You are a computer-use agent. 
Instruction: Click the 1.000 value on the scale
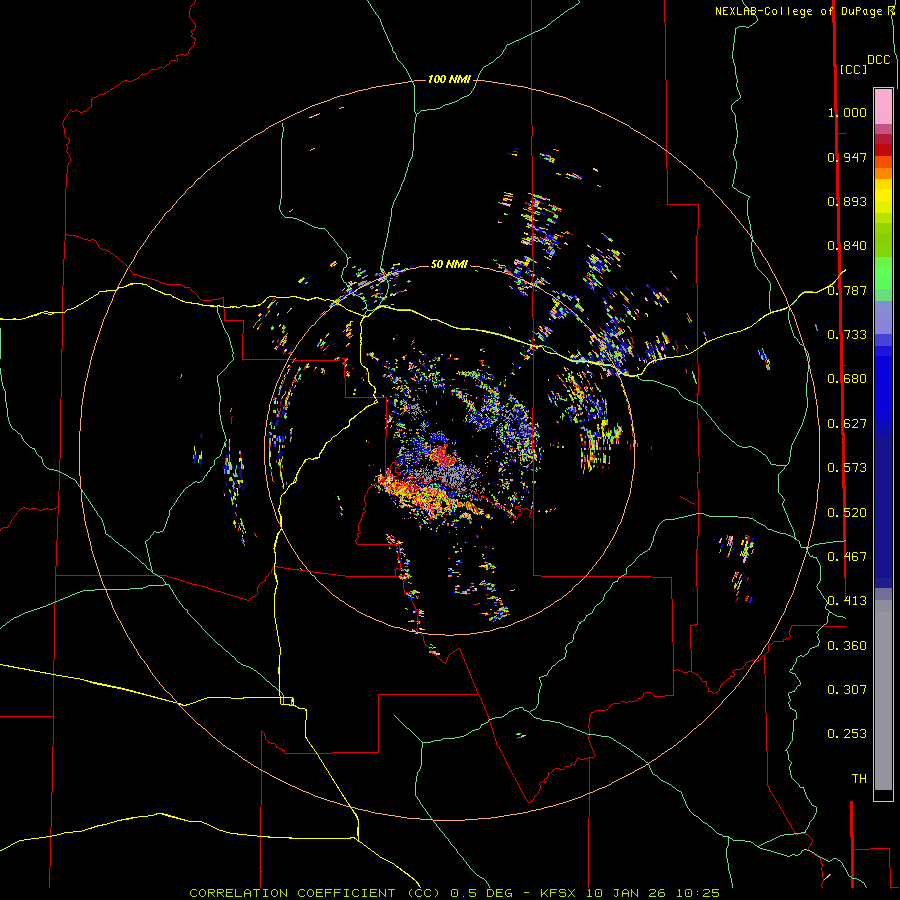(x=847, y=112)
